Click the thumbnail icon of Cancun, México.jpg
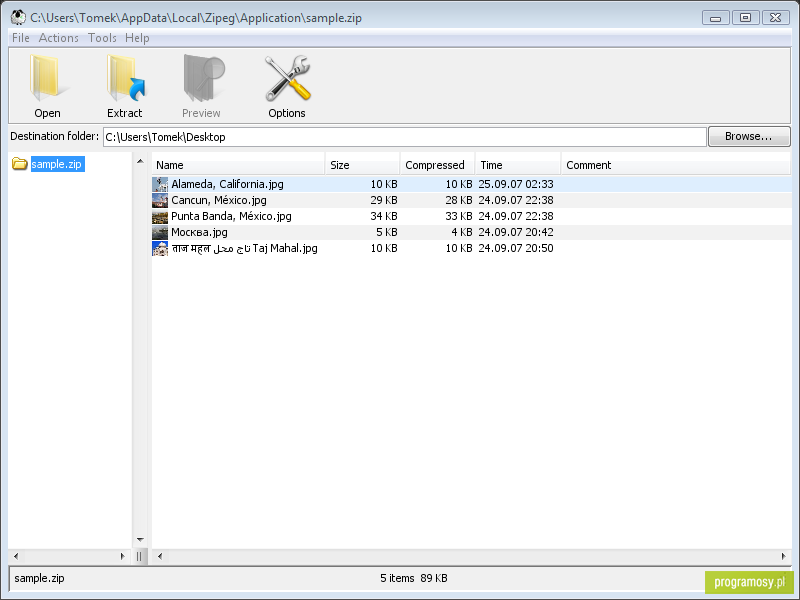Image resolution: width=800 pixels, height=600 pixels. [x=160, y=200]
